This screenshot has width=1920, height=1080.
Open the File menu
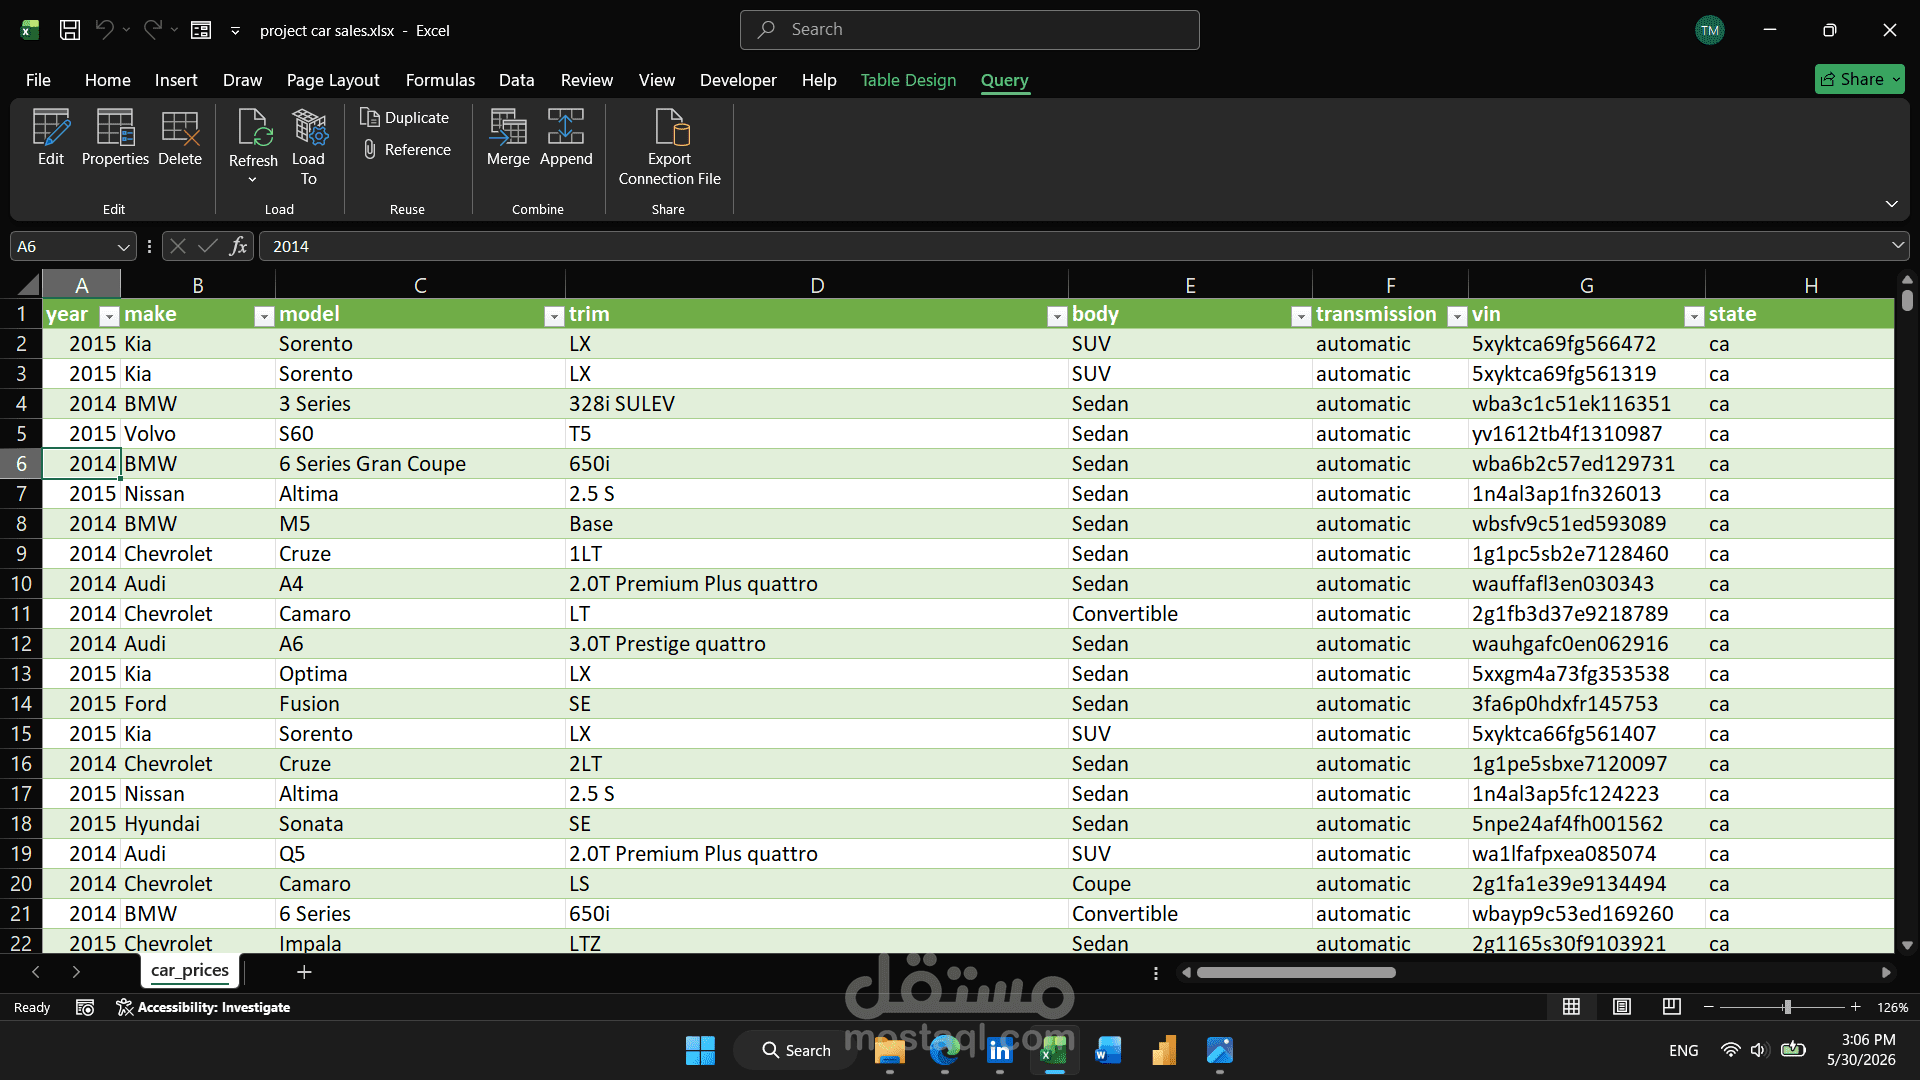pyautogui.click(x=38, y=80)
